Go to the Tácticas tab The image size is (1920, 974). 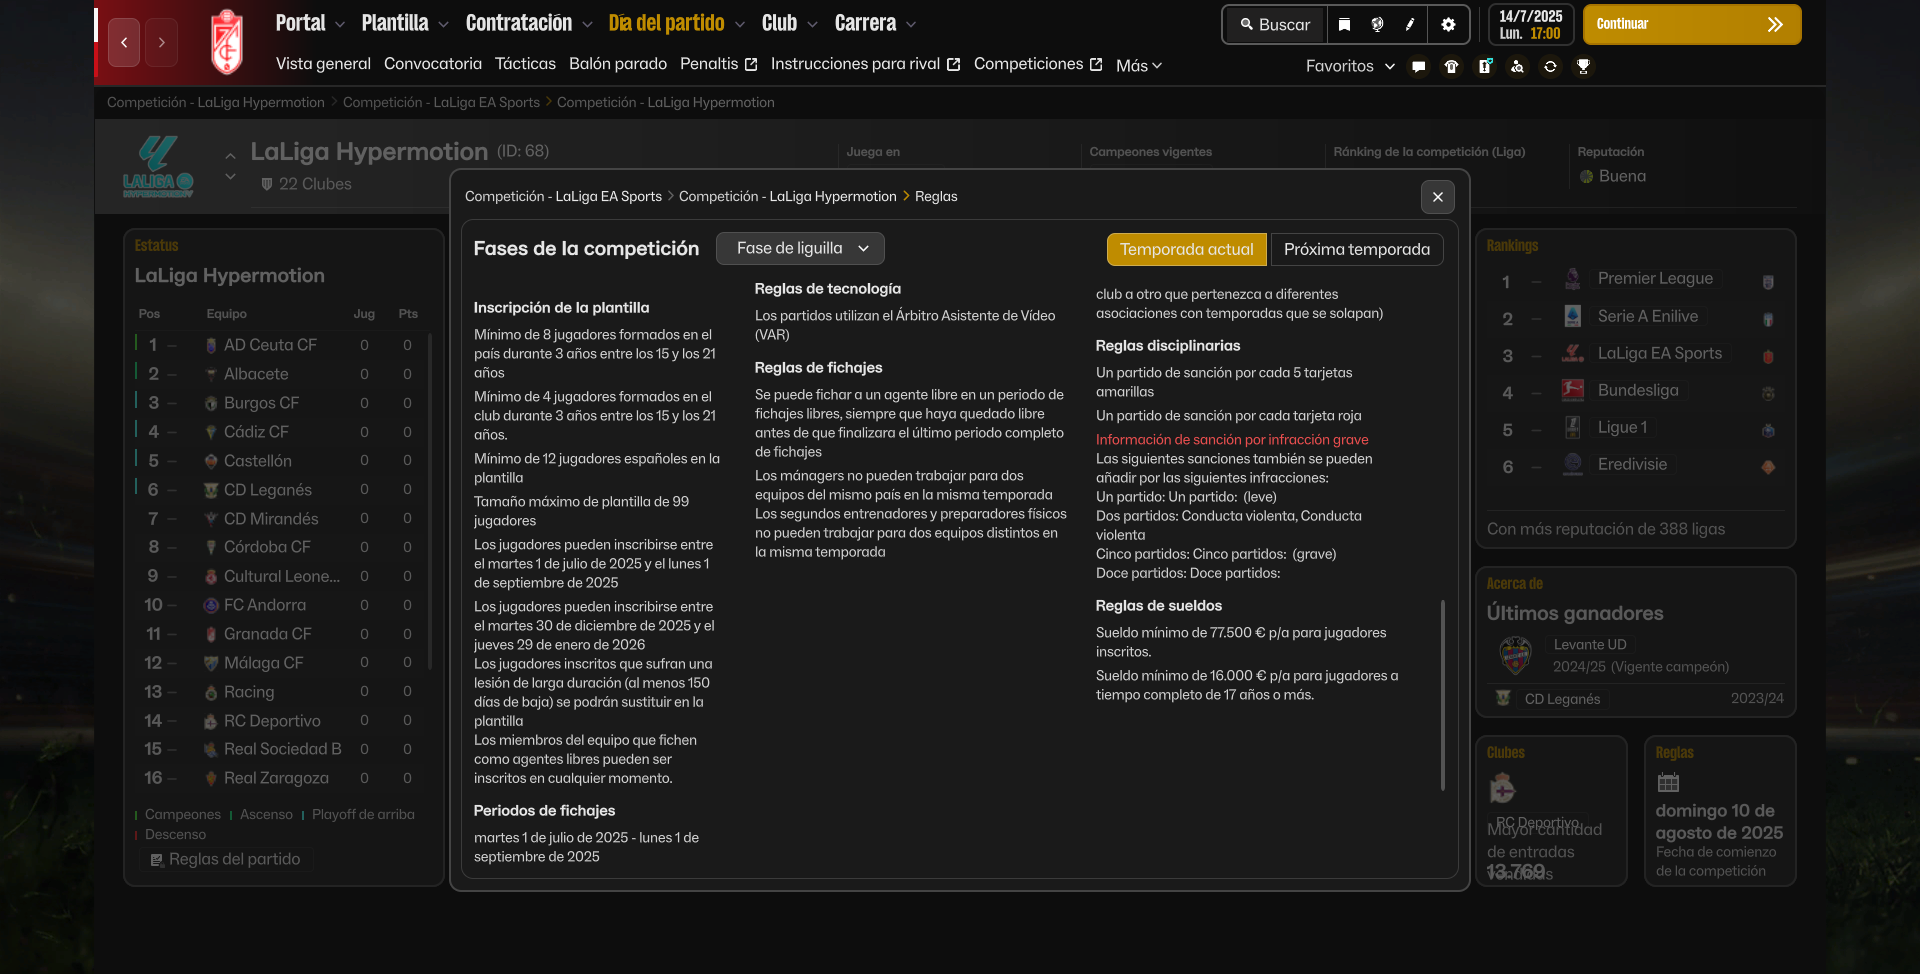point(525,64)
